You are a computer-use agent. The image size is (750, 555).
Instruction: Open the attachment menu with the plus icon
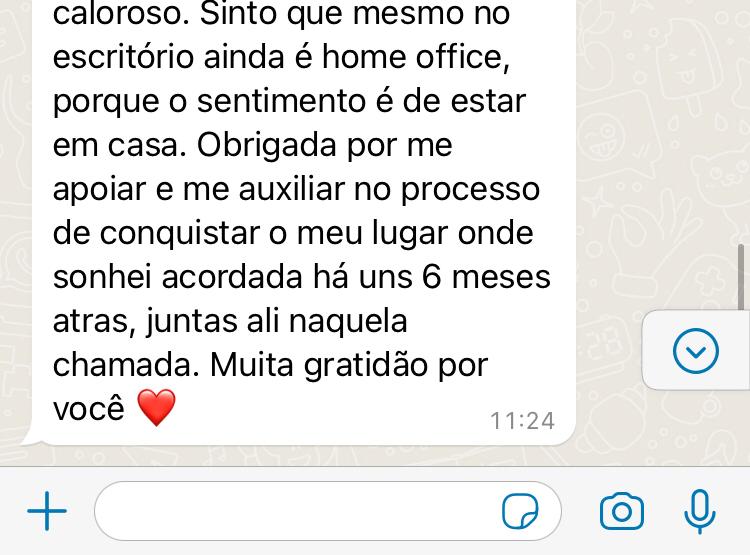pos(47,511)
